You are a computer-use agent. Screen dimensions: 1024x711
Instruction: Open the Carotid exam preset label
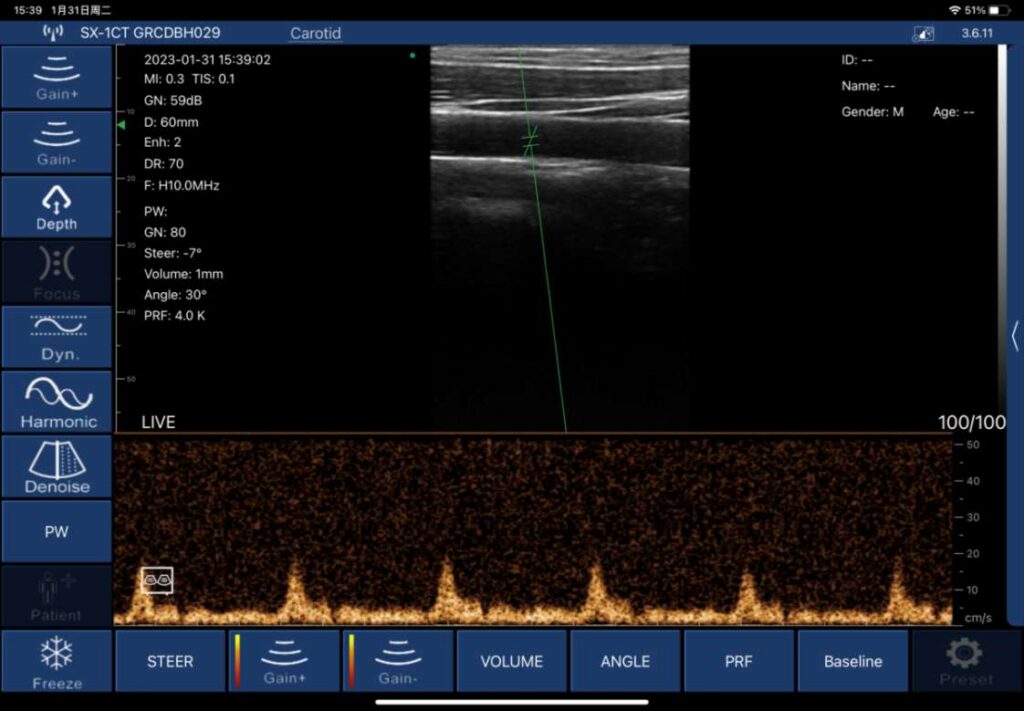[x=315, y=33]
